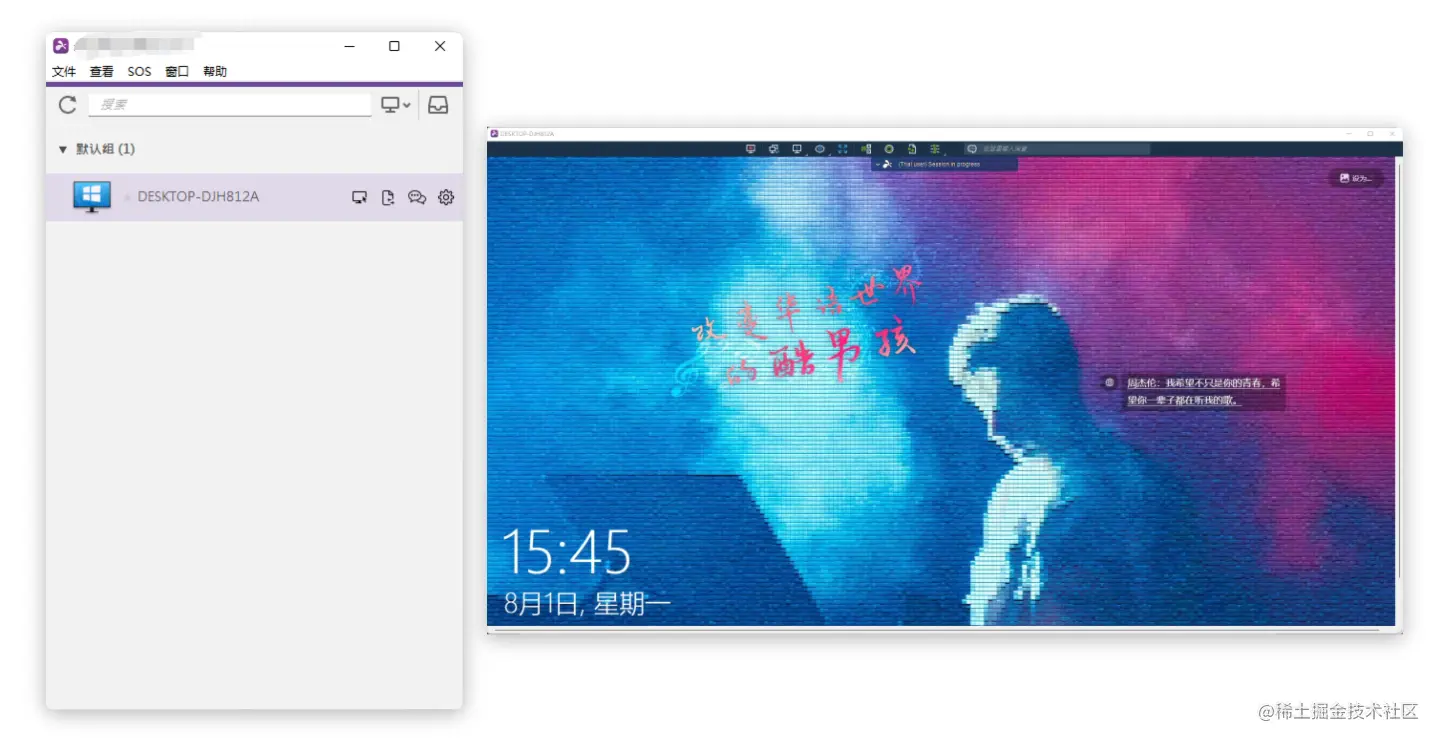Image resolution: width=1440 pixels, height=743 pixels.
Task: Start remote session icon for DESKTOP-DJH812A
Action: [360, 197]
